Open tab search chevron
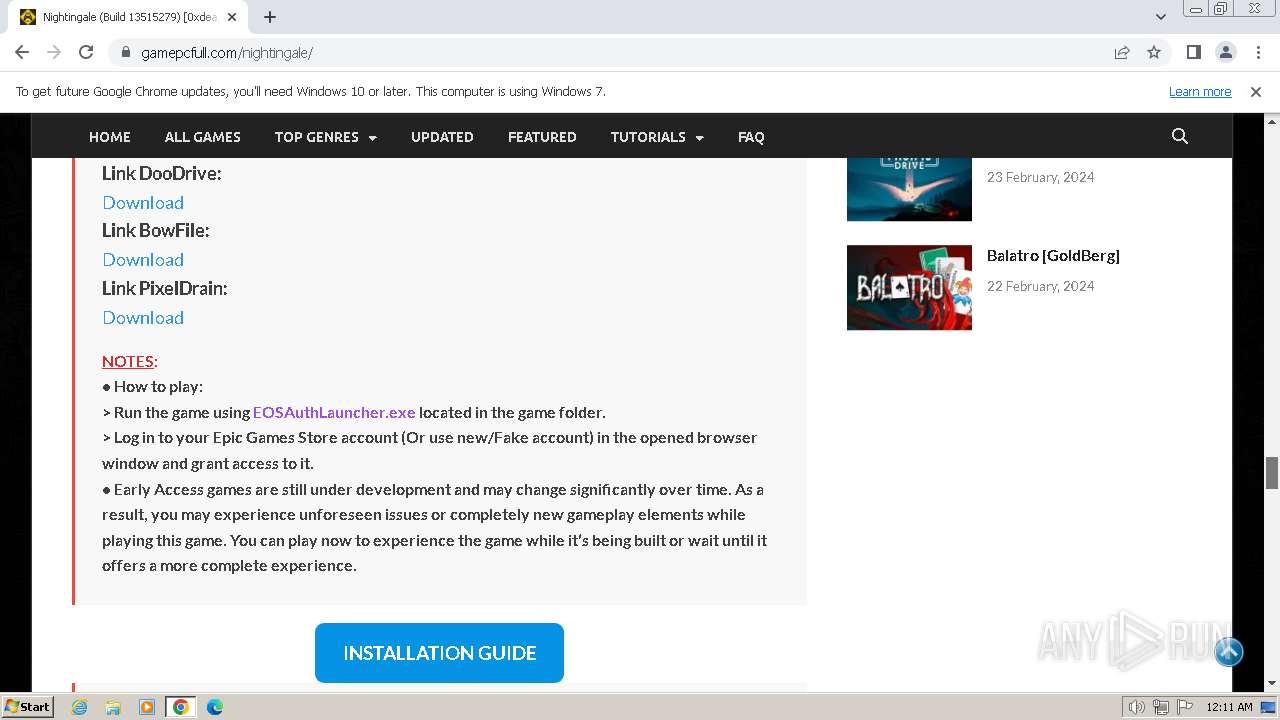Screen dimensions: 1280x720 tap(1161, 17)
